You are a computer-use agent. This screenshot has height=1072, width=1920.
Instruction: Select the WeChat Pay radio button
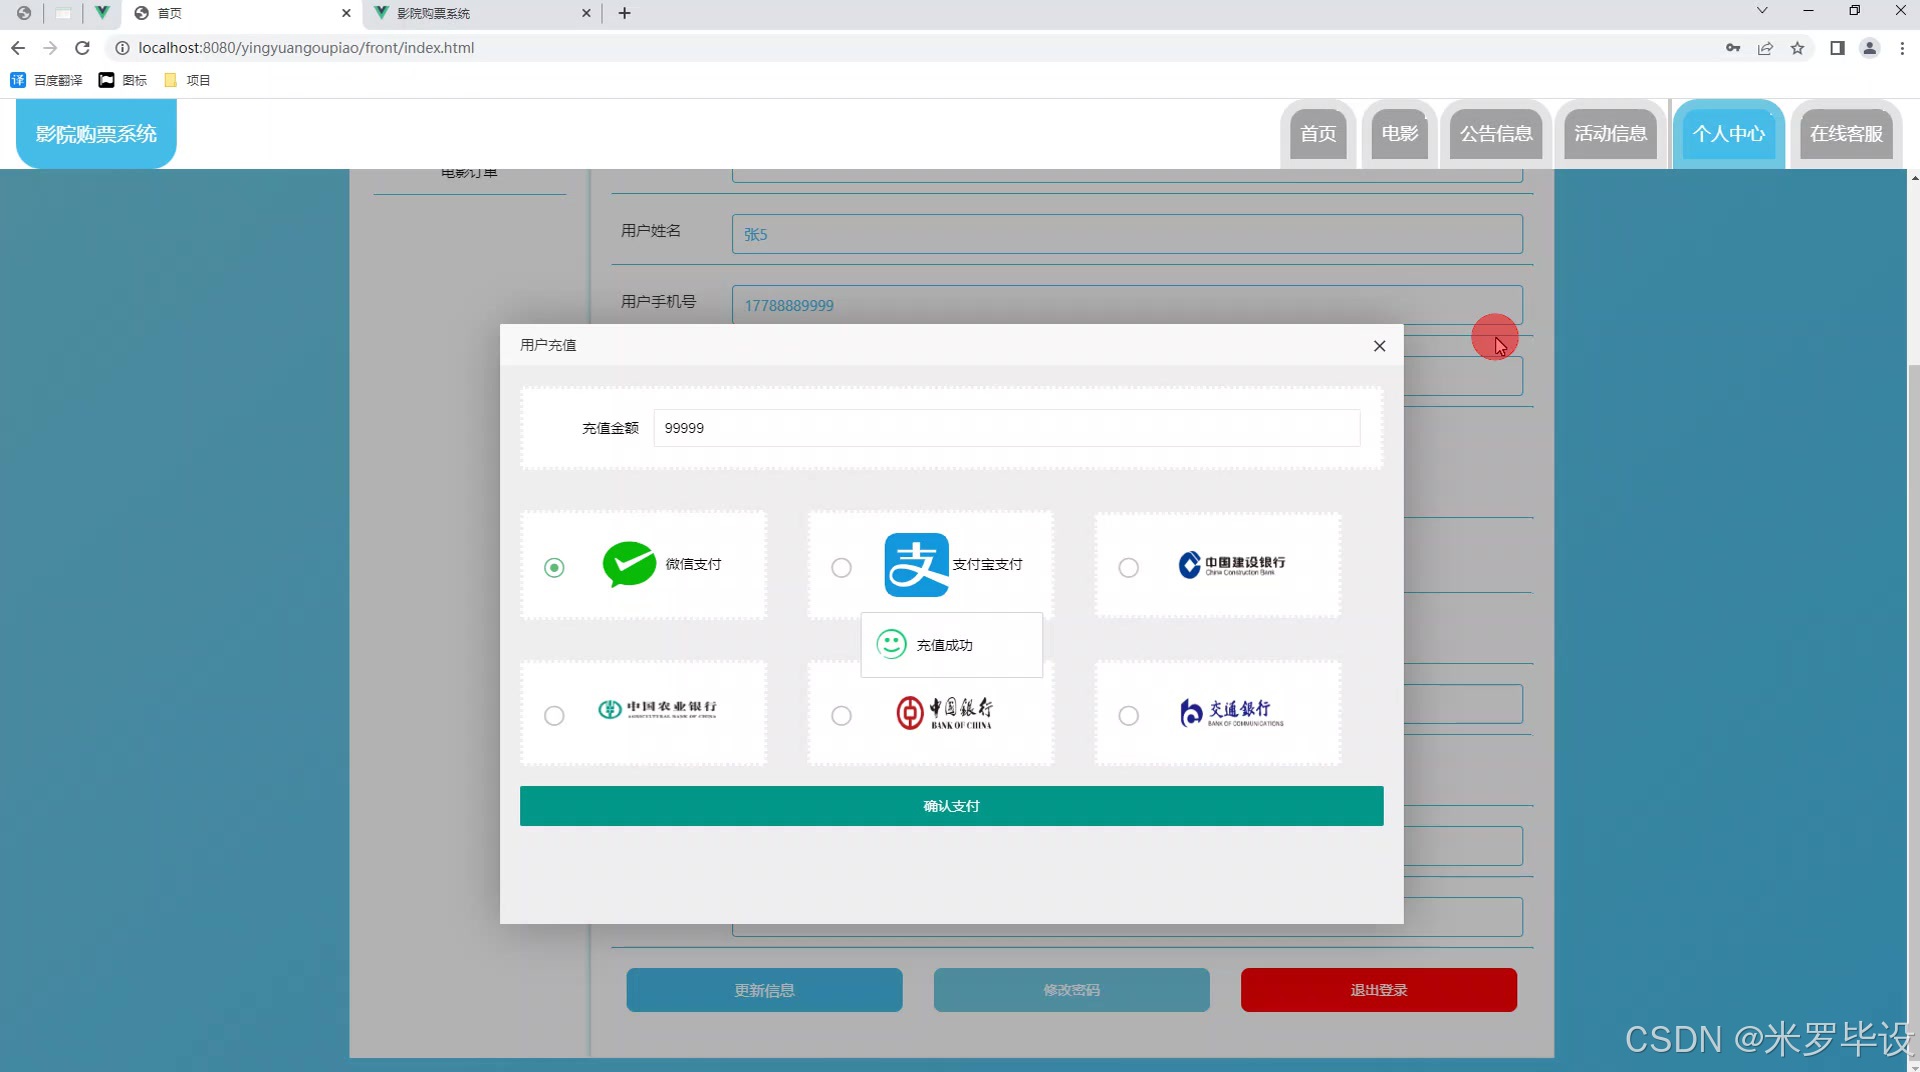pos(554,567)
